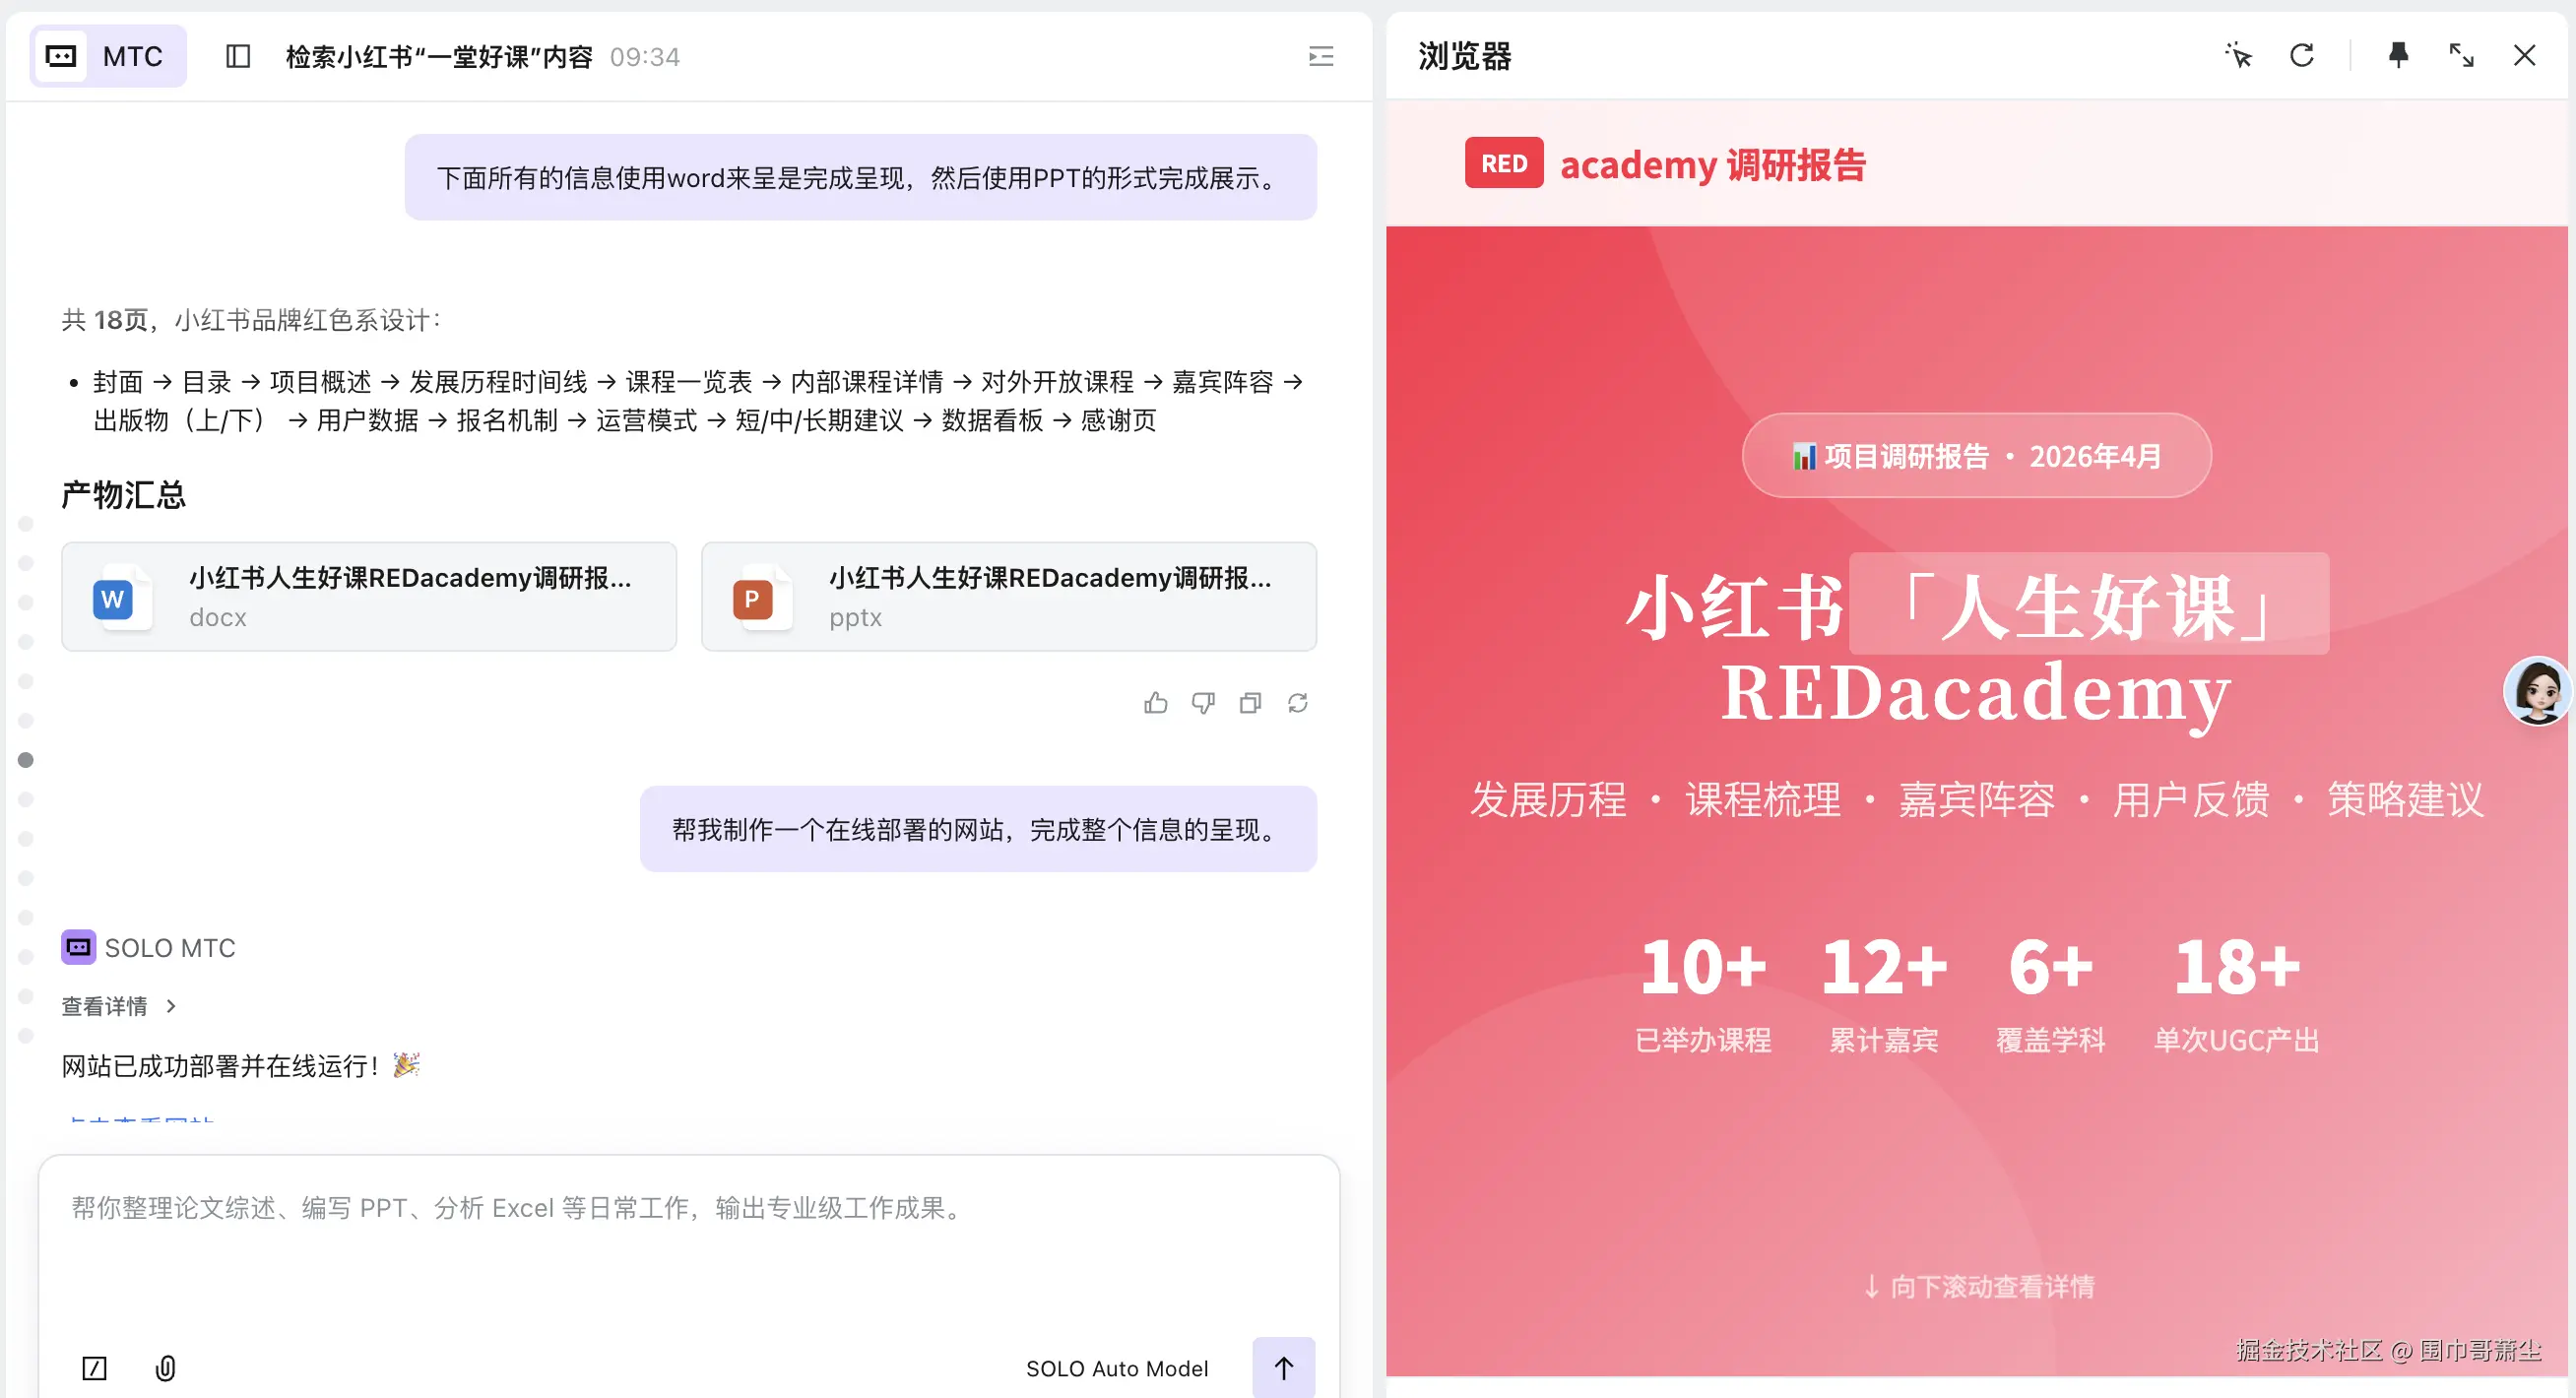Open the SOLO Auto Model selector
Viewport: 2576px width, 1398px height.
coord(1117,1368)
